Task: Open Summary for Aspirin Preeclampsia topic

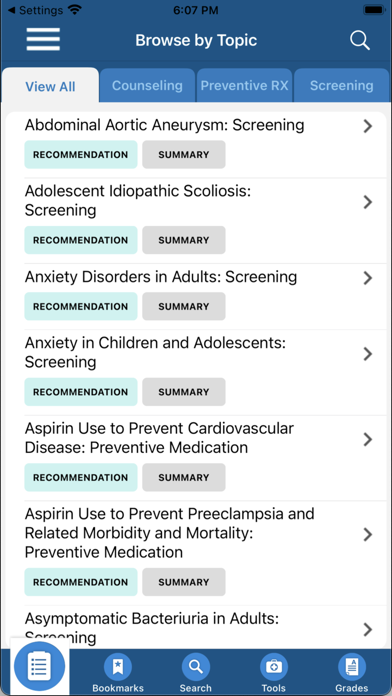Action: click(184, 582)
